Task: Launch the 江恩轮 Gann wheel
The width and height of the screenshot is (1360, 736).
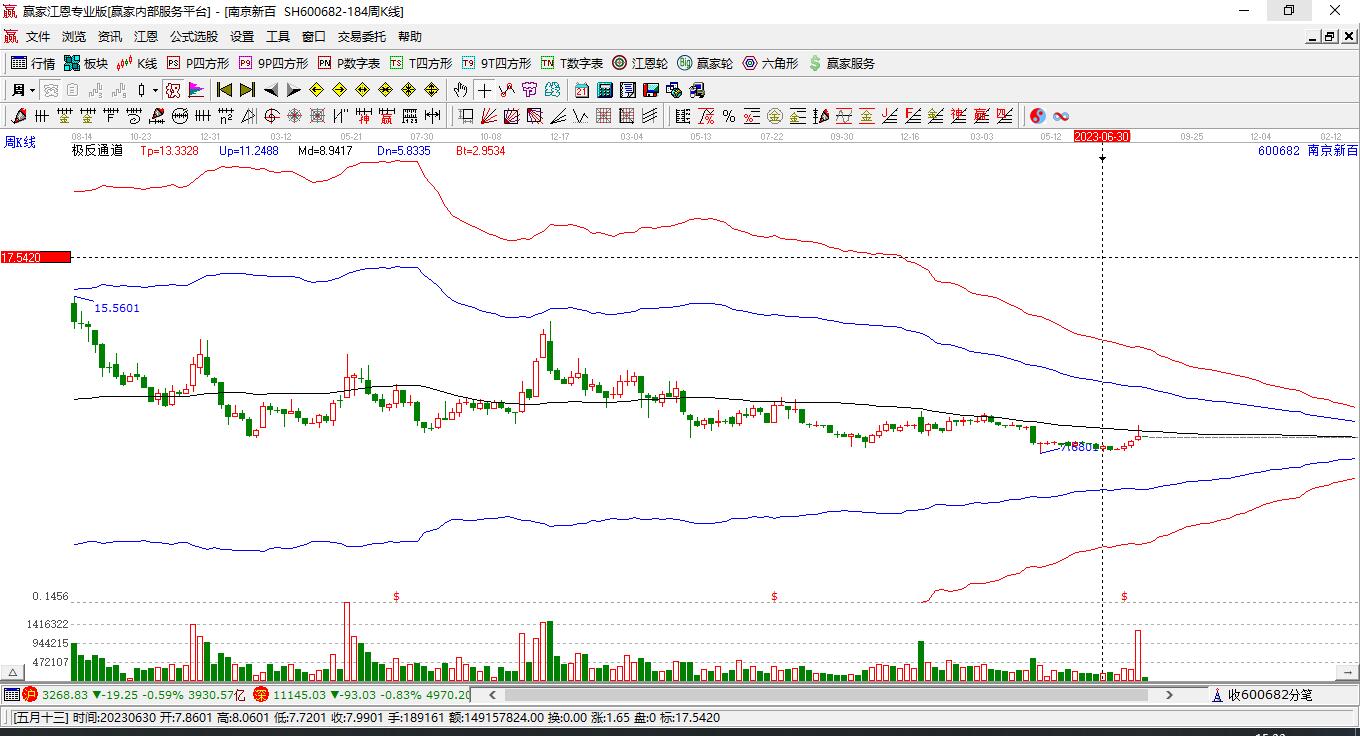Action: [640, 63]
